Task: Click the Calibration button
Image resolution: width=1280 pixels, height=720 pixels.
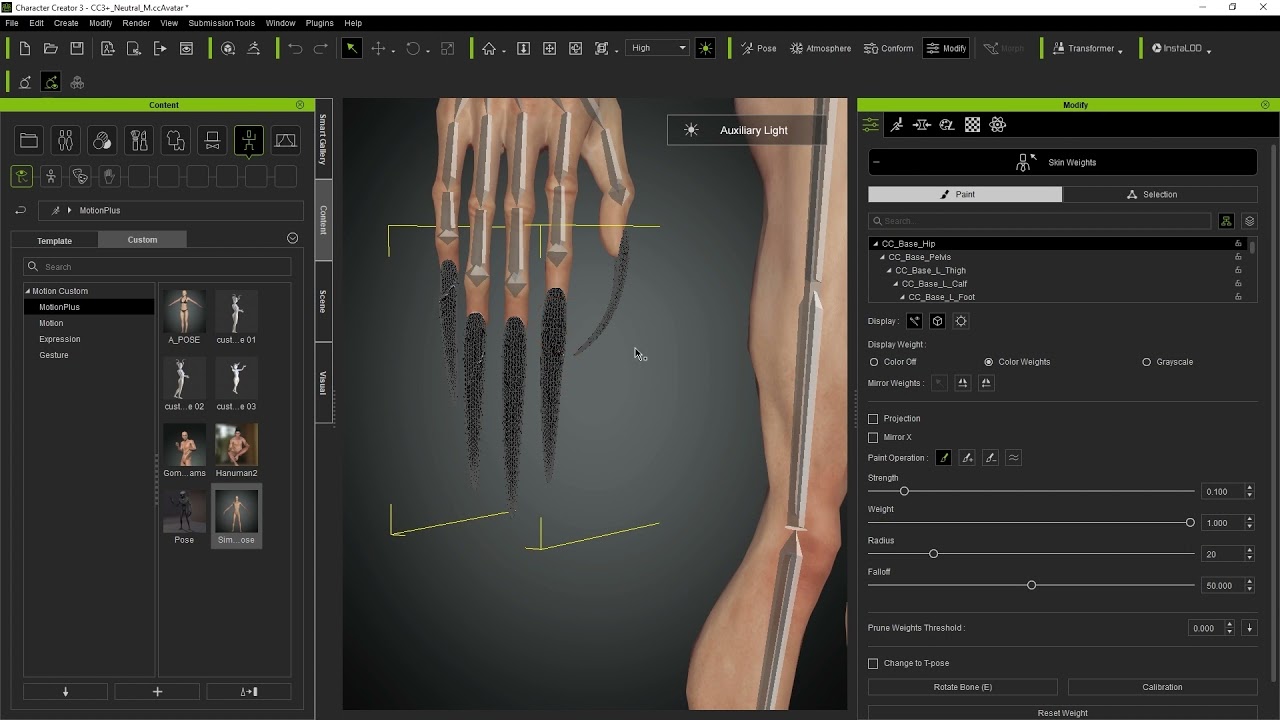Action: pyautogui.click(x=1162, y=687)
